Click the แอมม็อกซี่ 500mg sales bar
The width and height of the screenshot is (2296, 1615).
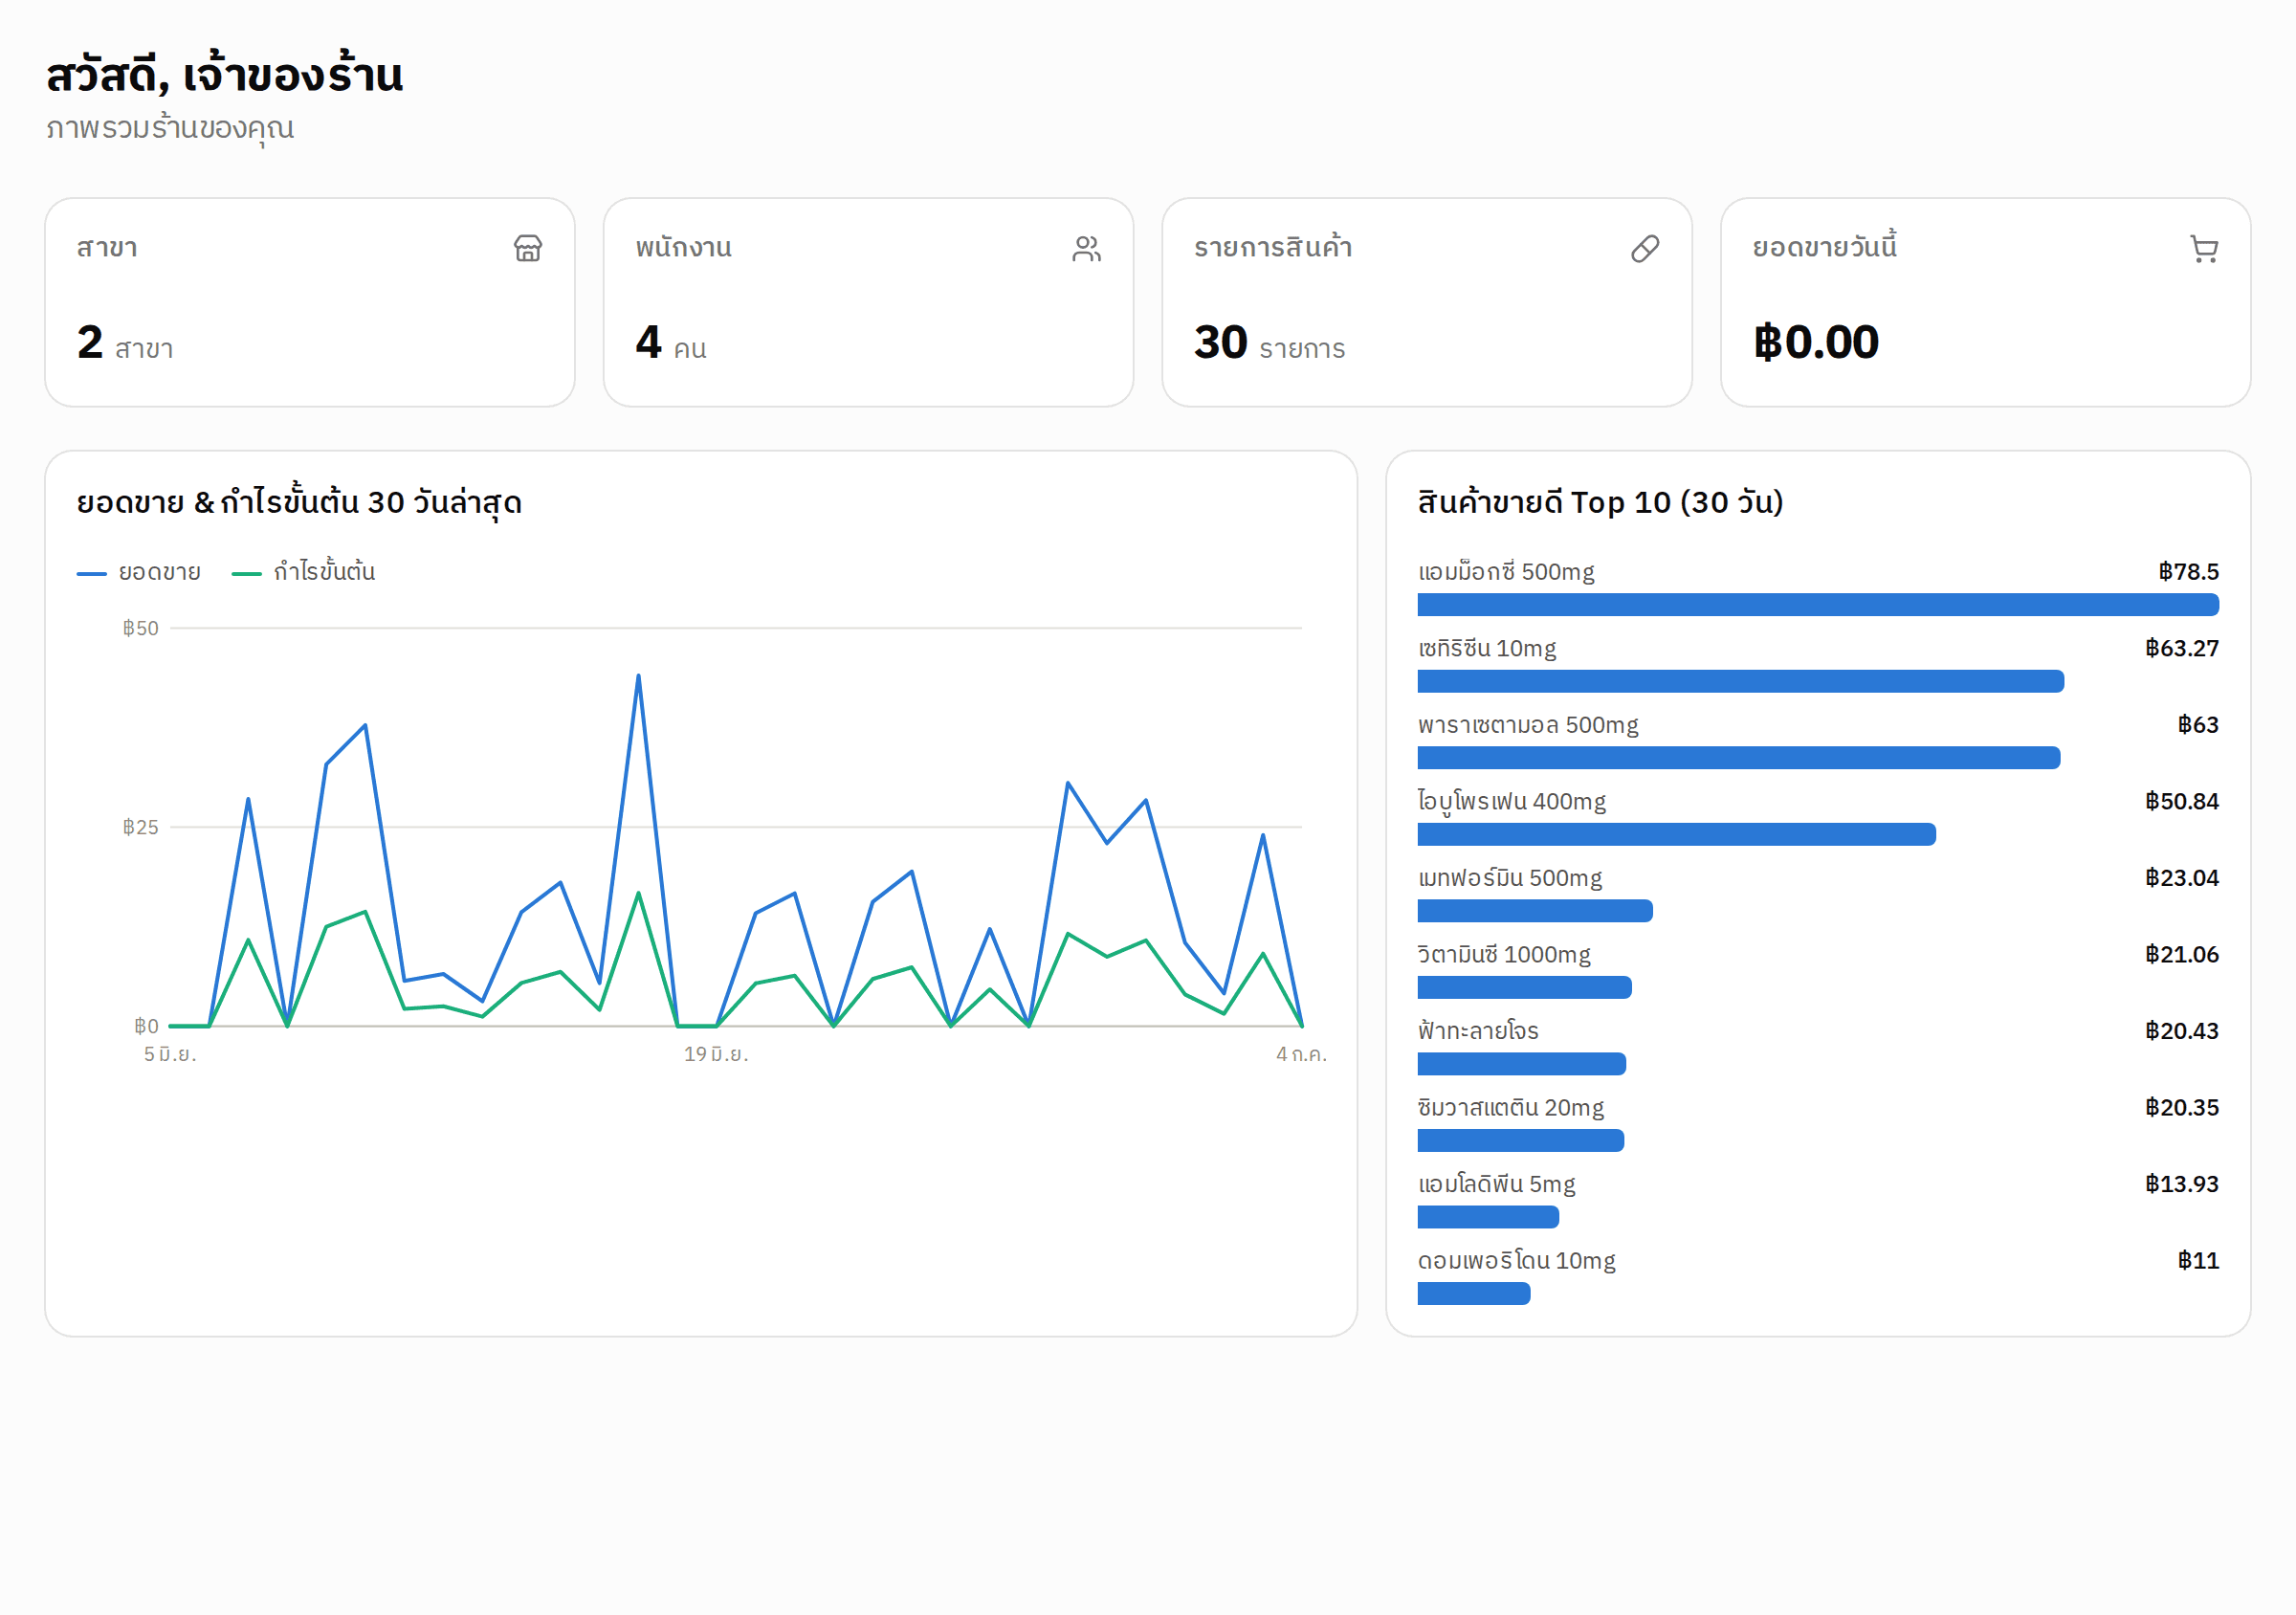pos(1818,605)
